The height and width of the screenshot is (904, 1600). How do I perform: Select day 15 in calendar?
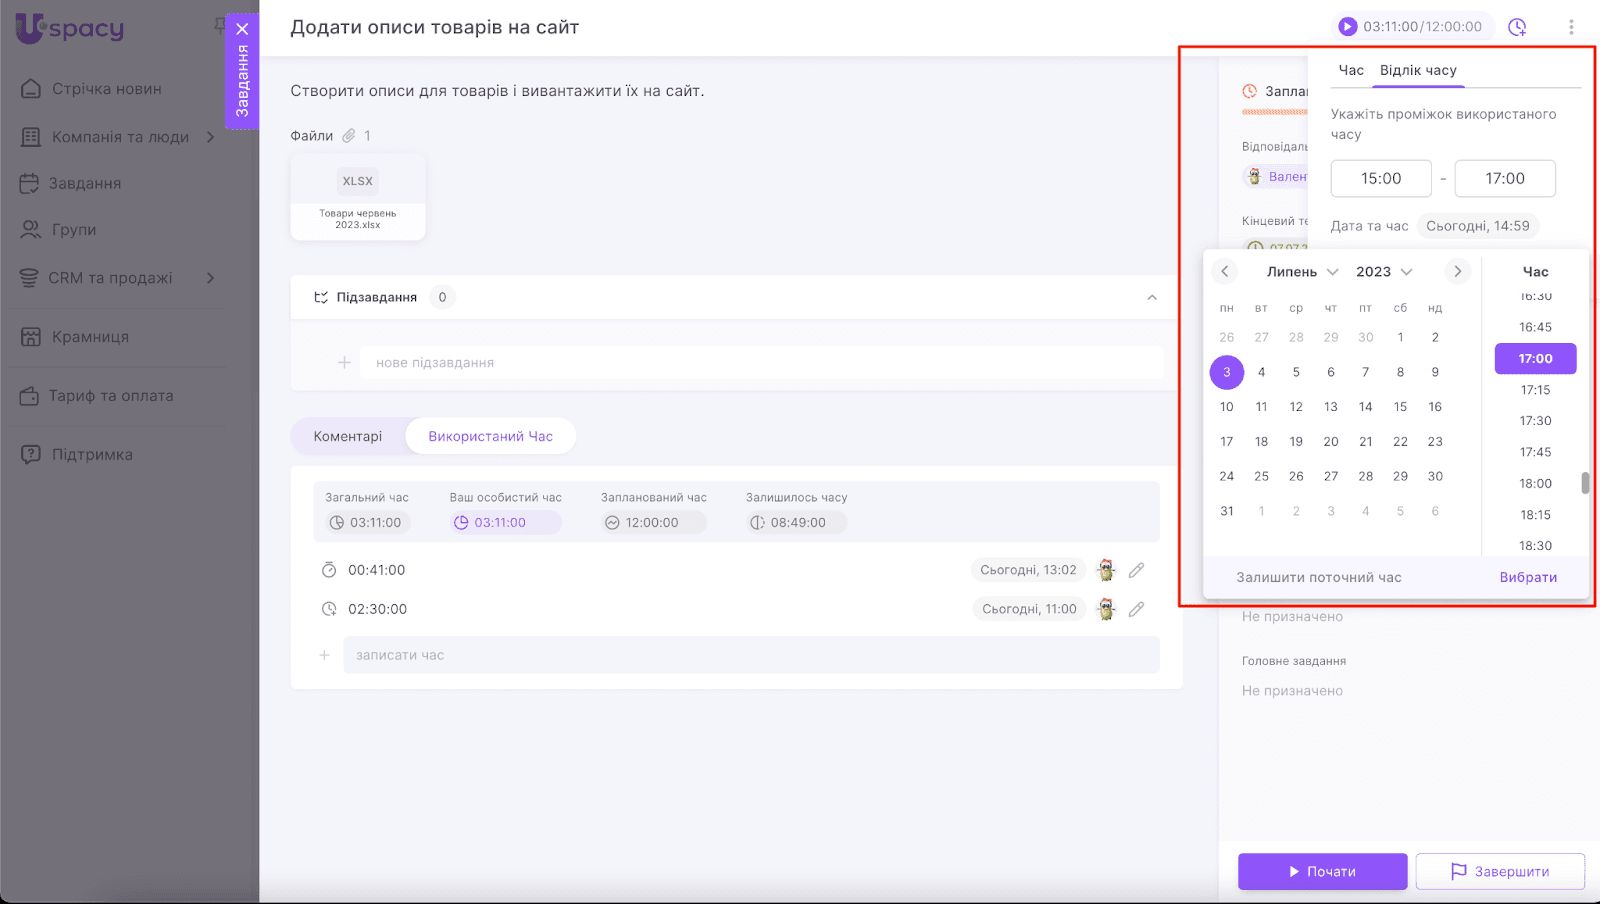[x=1400, y=407]
